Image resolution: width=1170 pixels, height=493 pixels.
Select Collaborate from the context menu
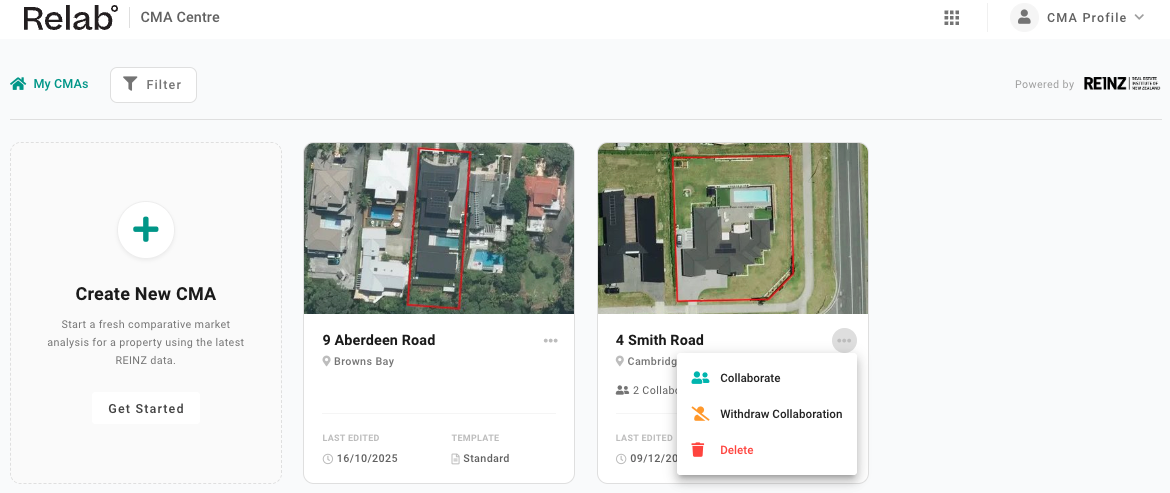[x=750, y=378]
